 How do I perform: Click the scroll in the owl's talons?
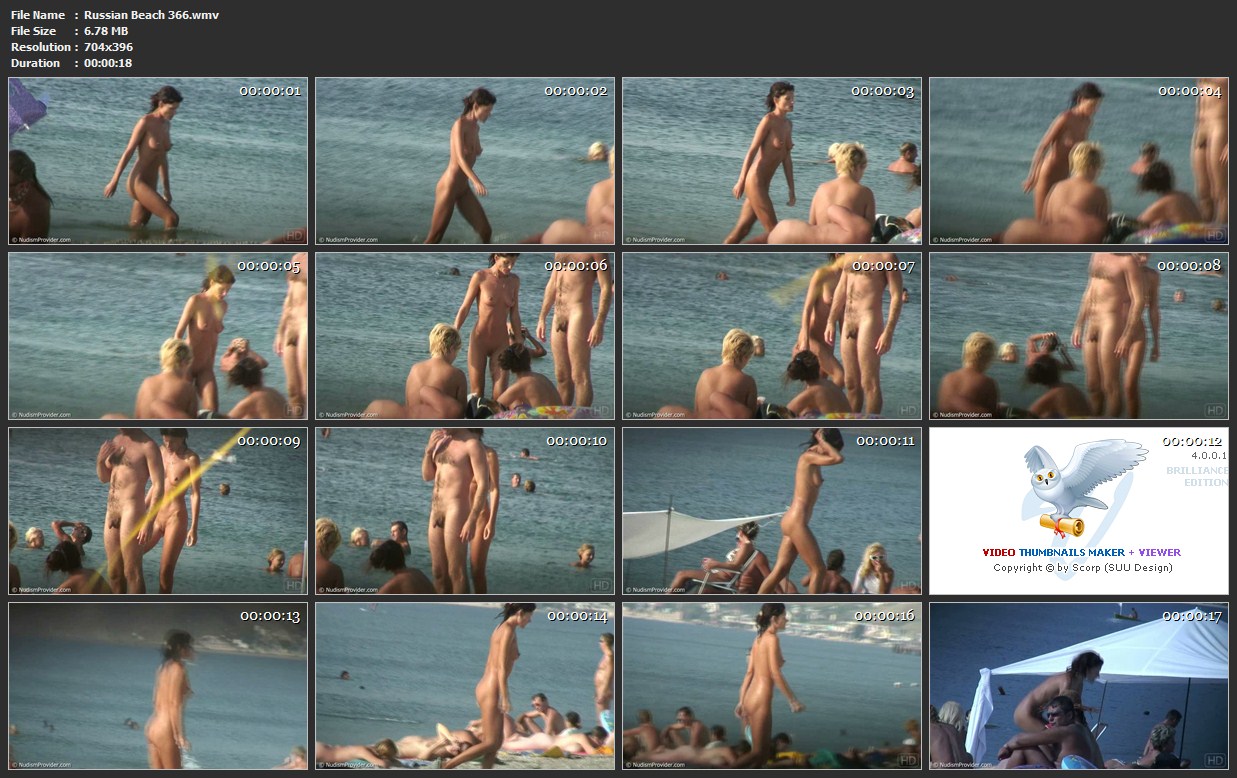point(1062,524)
